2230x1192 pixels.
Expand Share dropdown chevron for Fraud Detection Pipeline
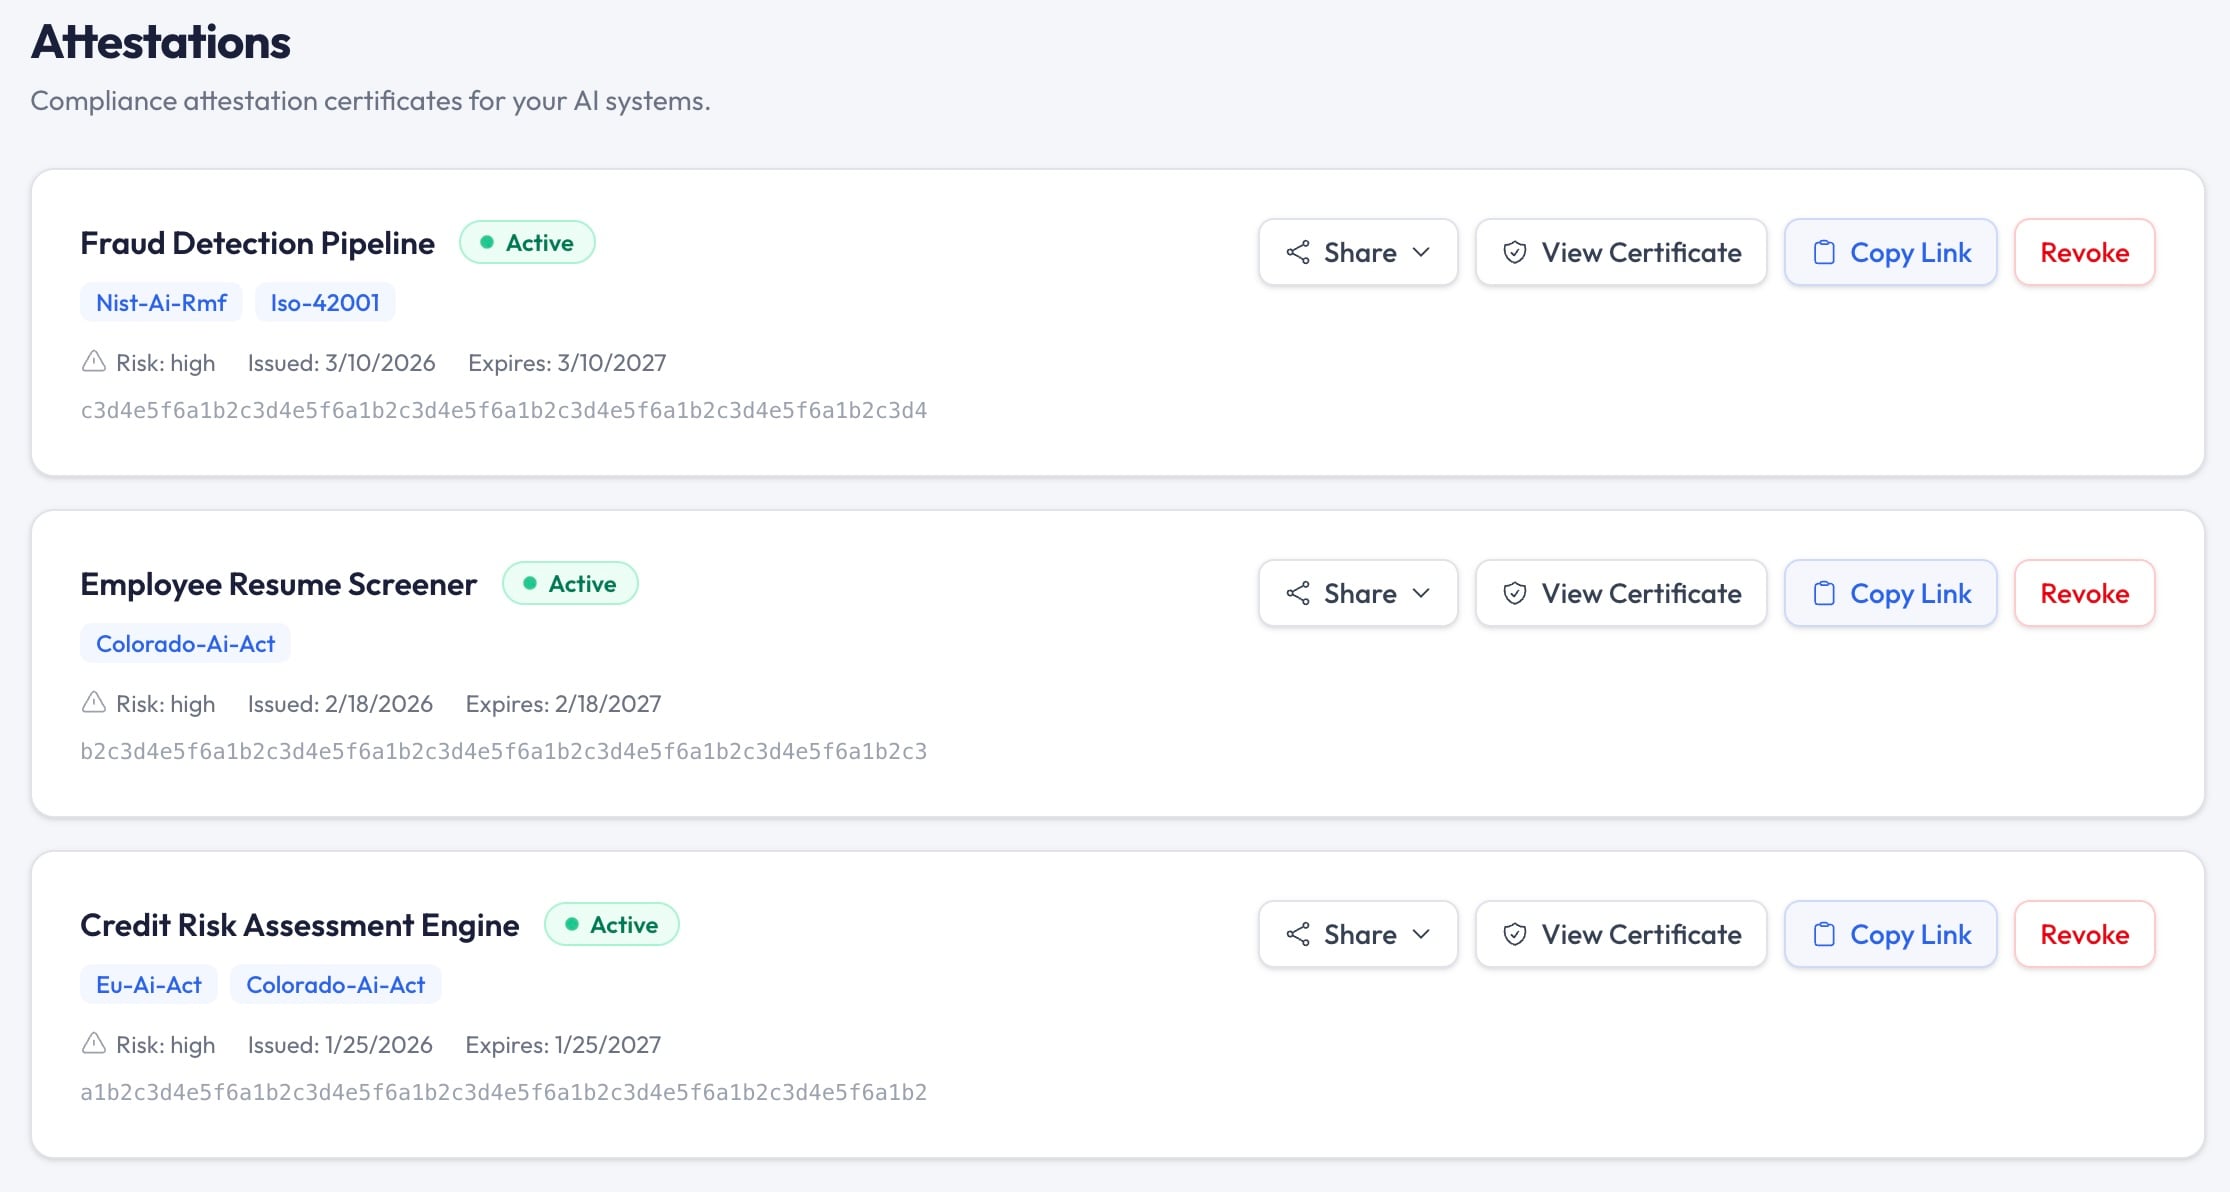click(x=1422, y=252)
